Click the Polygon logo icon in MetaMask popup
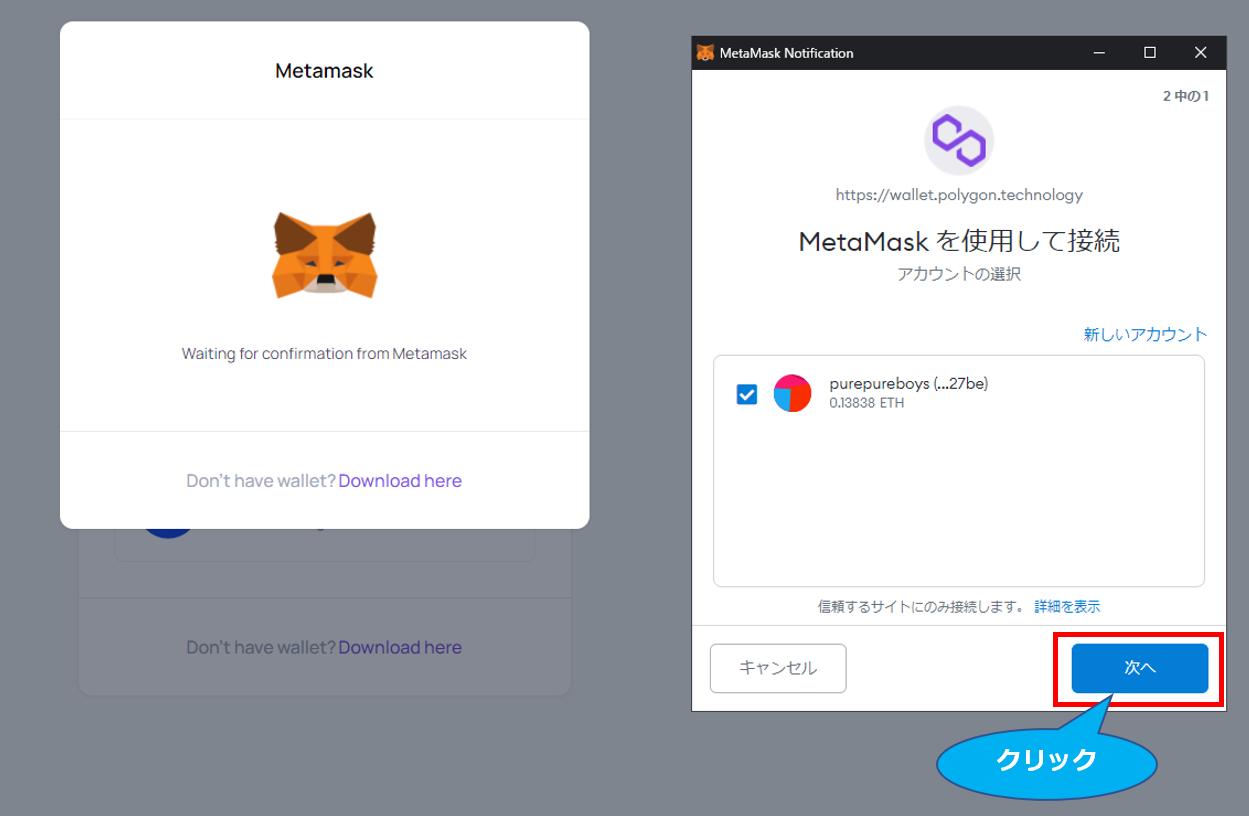1249x816 pixels. [959, 140]
